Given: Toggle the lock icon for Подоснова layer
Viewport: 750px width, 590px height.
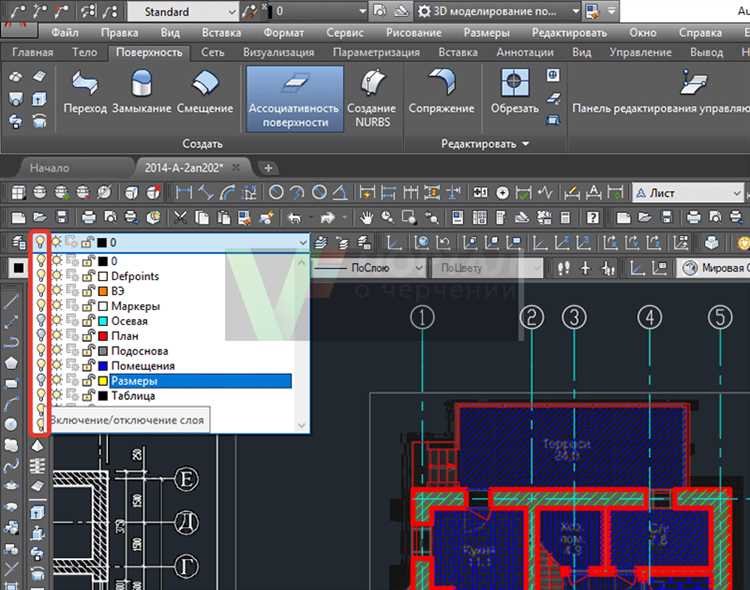Looking at the screenshot, I should tap(88, 351).
